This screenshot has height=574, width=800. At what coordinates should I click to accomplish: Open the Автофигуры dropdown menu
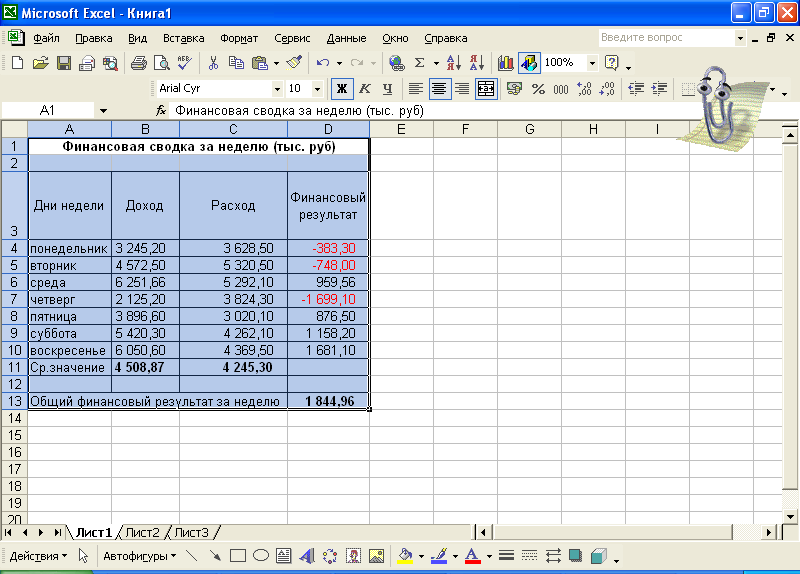pyautogui.click(x=140, y=556)
